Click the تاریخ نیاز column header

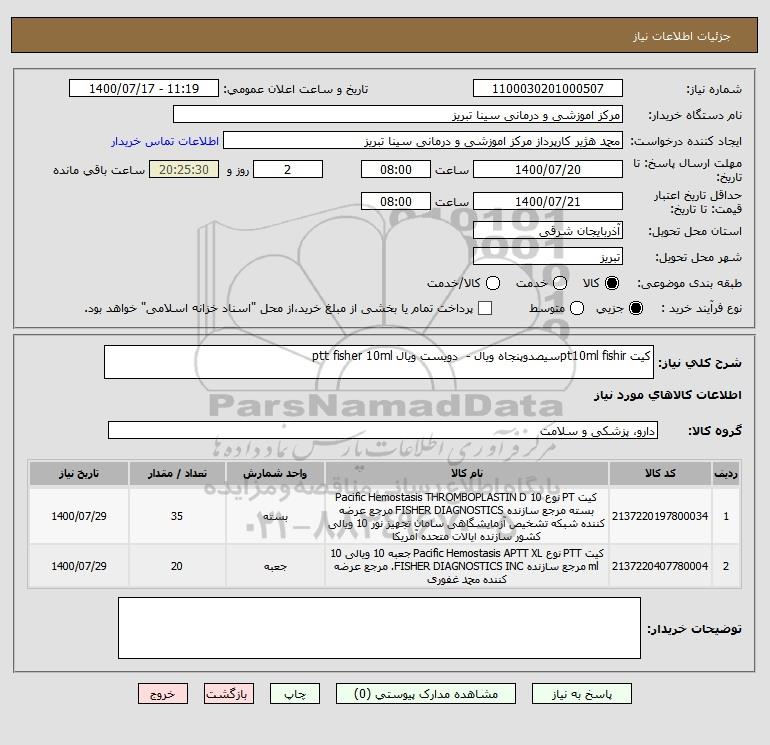79,473
